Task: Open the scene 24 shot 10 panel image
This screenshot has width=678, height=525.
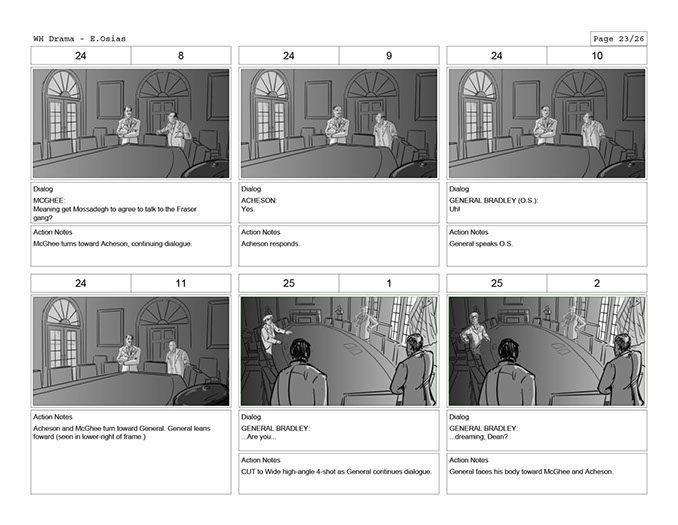Action: tap(547, 123)
